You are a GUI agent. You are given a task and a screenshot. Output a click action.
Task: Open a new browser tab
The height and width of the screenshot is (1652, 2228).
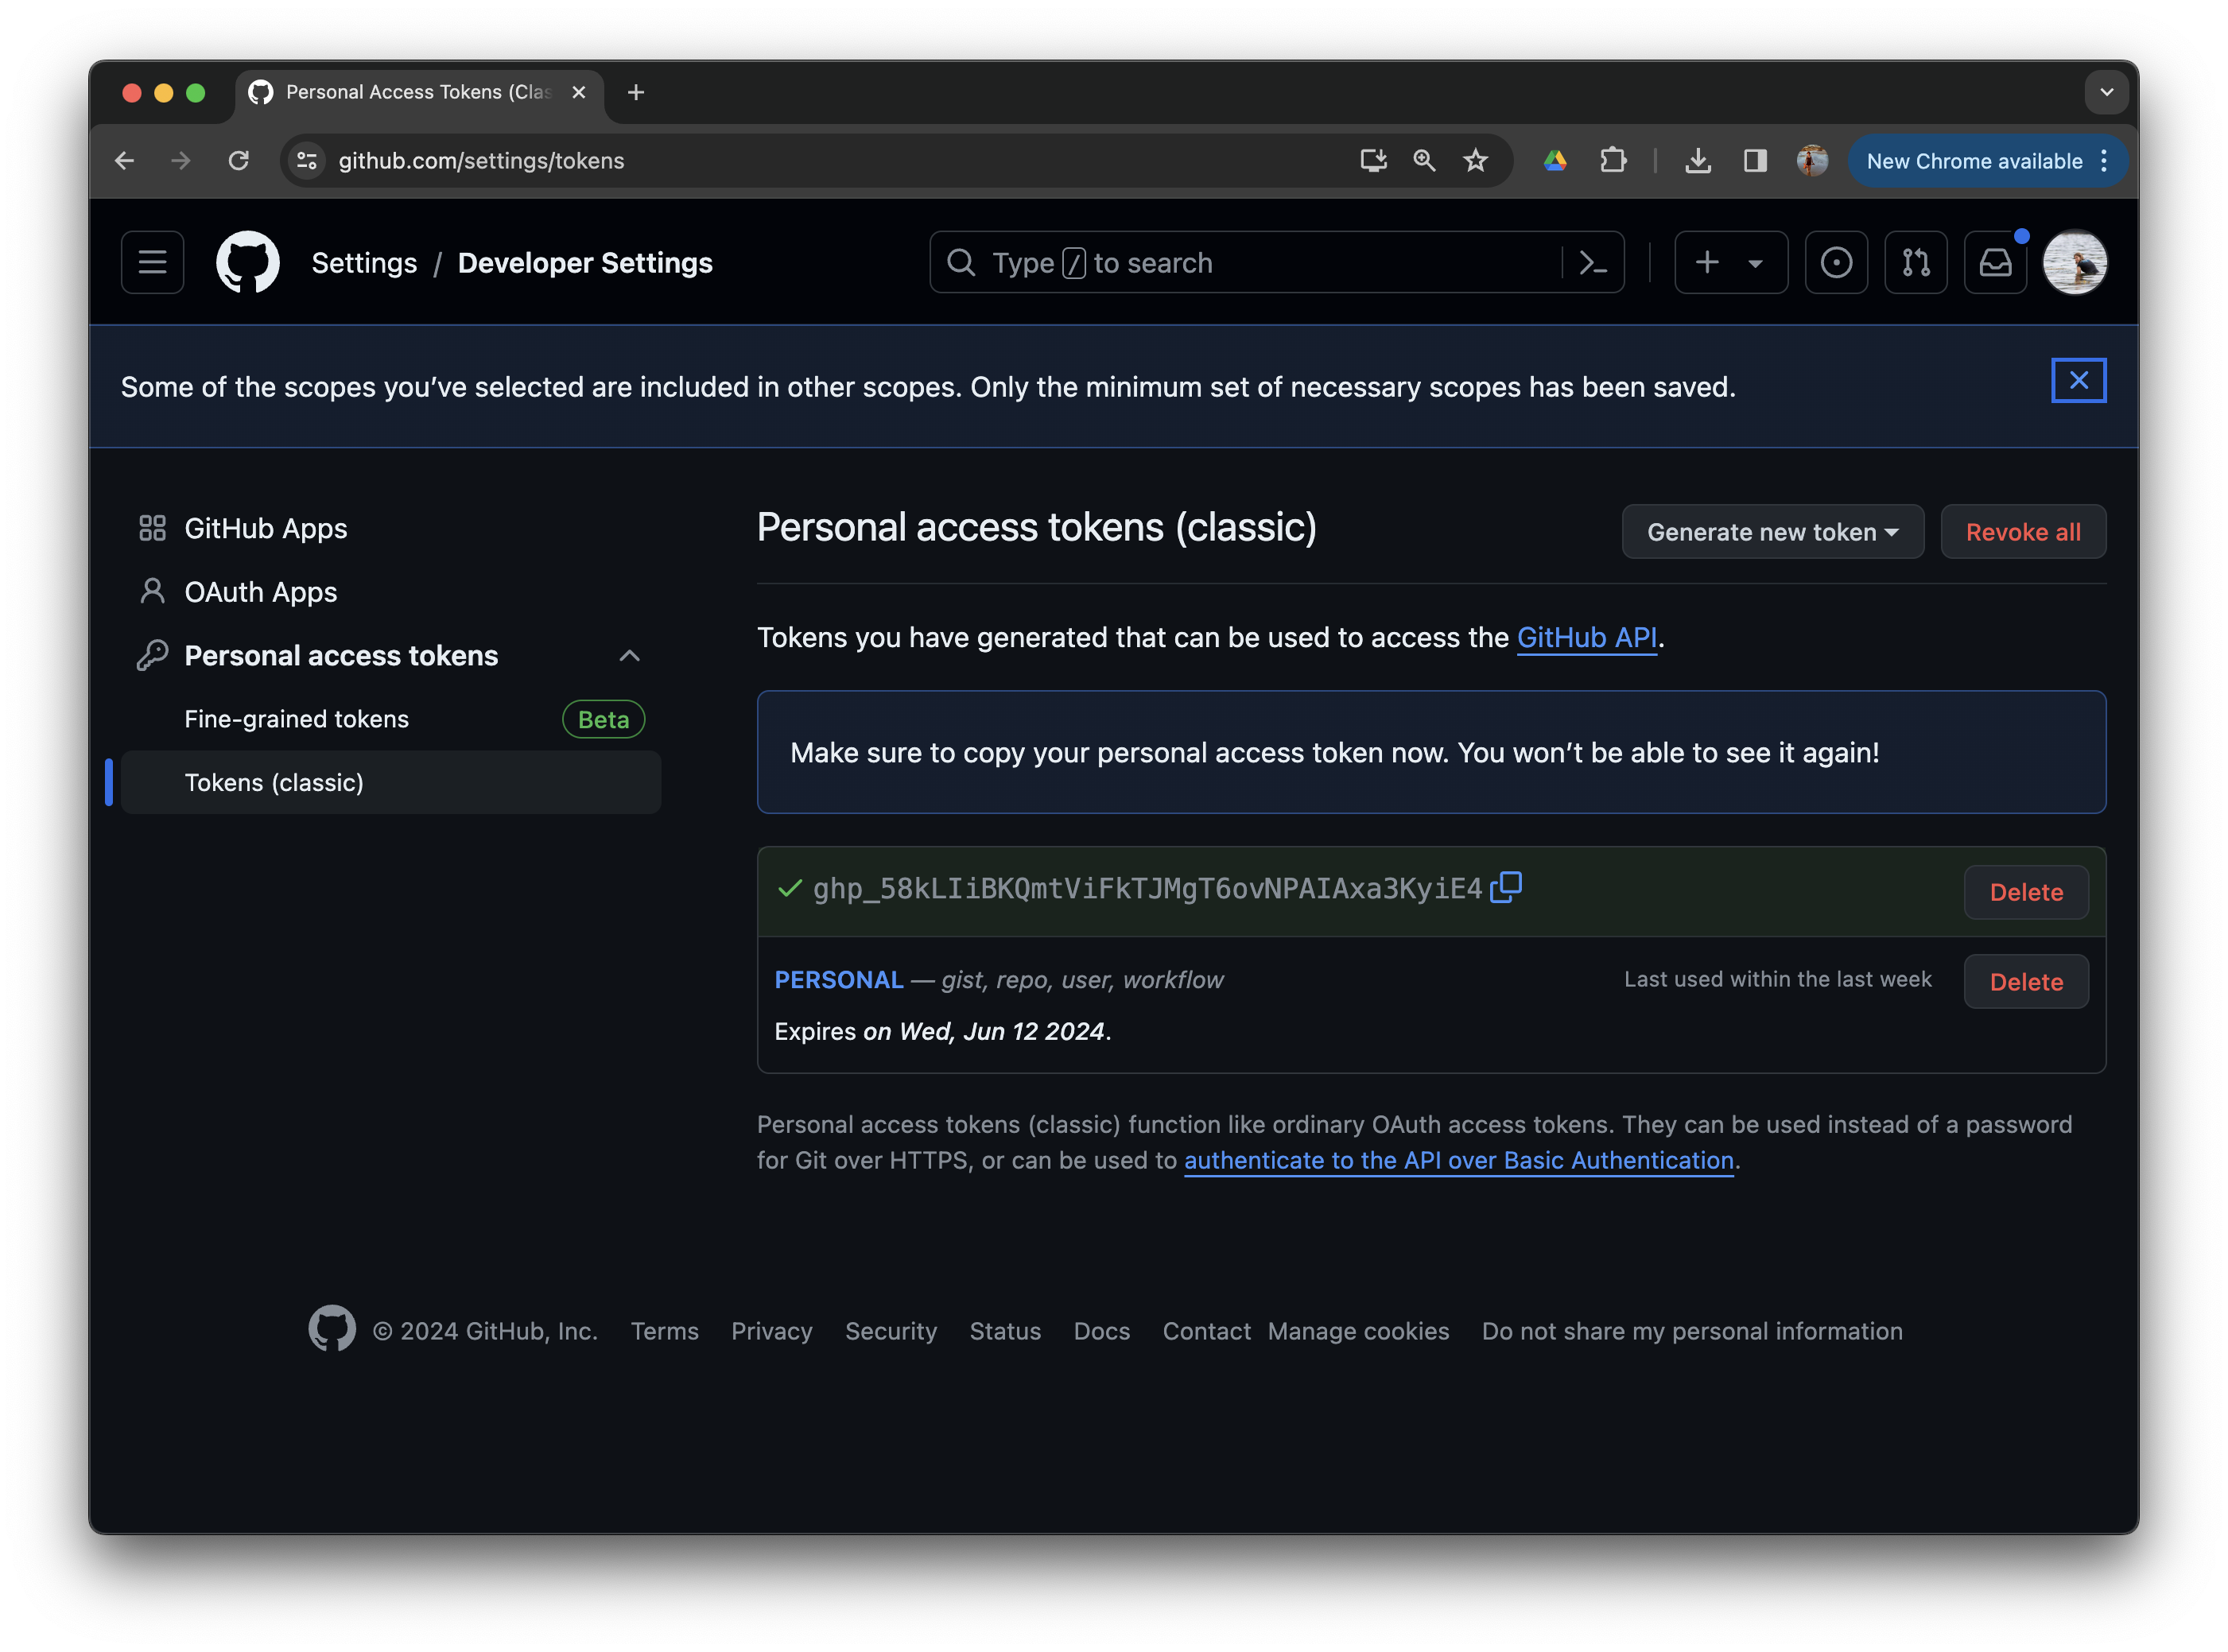pyautogui.click(x=635, y=92)
